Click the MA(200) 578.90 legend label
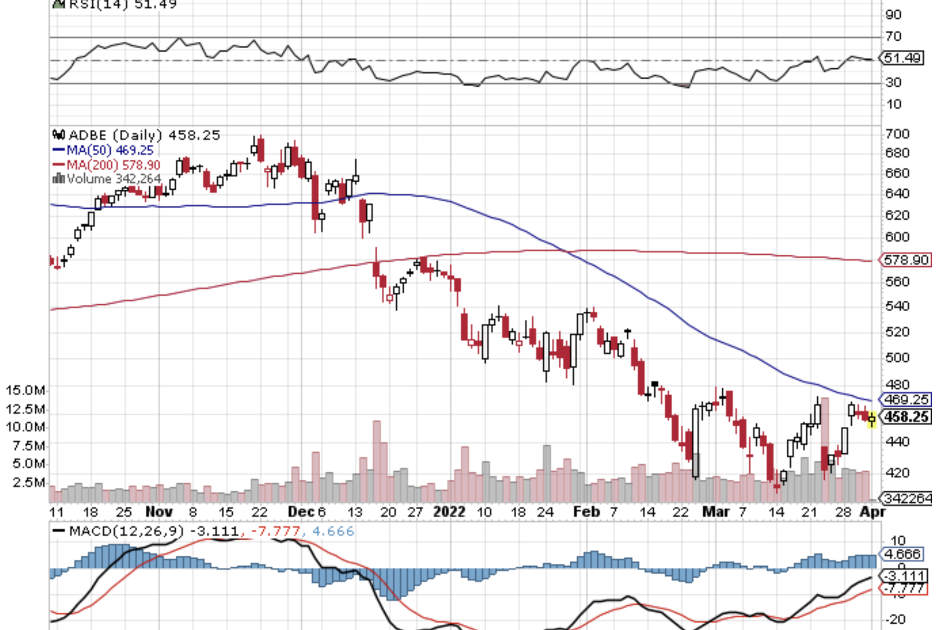 click(114, 164)
